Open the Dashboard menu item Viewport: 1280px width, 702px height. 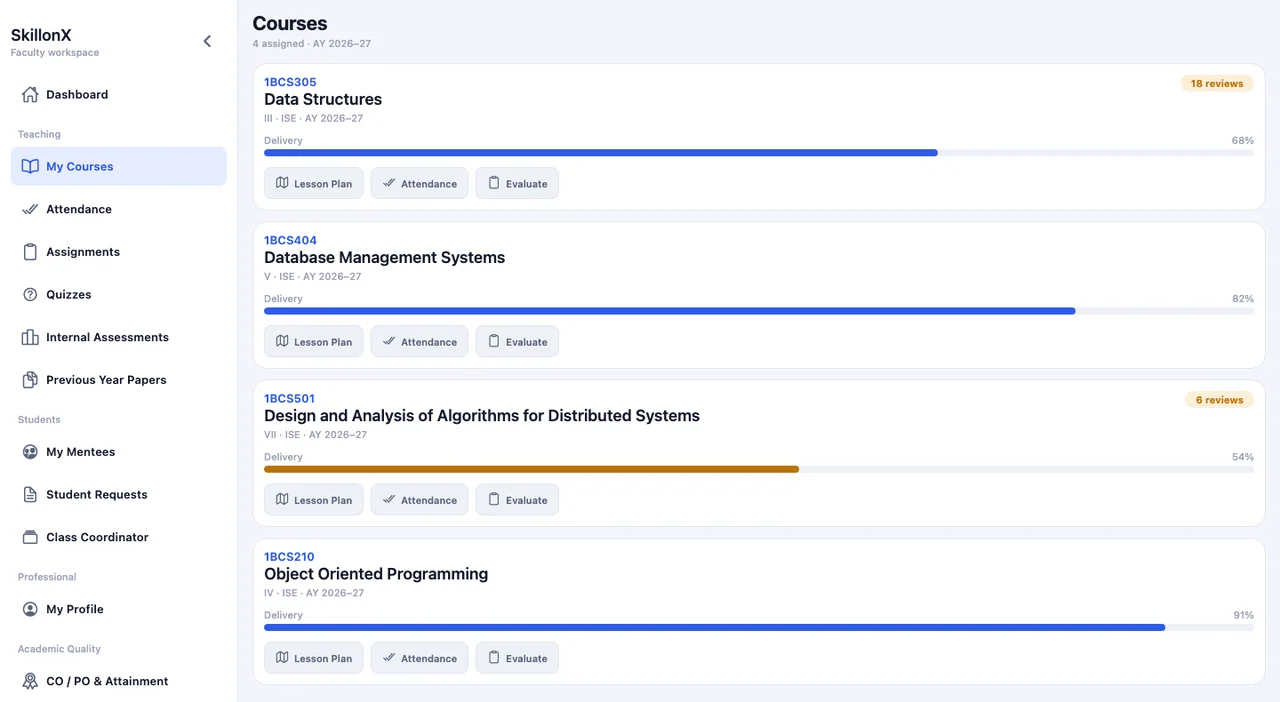119,94
